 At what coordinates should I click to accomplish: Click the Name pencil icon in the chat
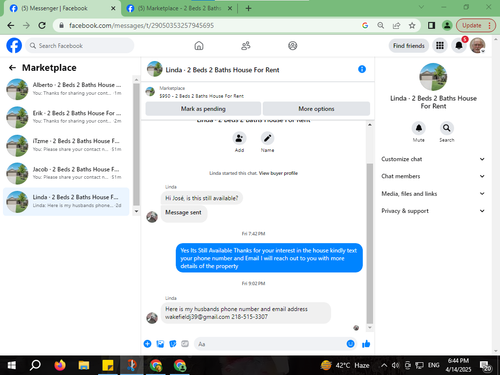point(267,138)
